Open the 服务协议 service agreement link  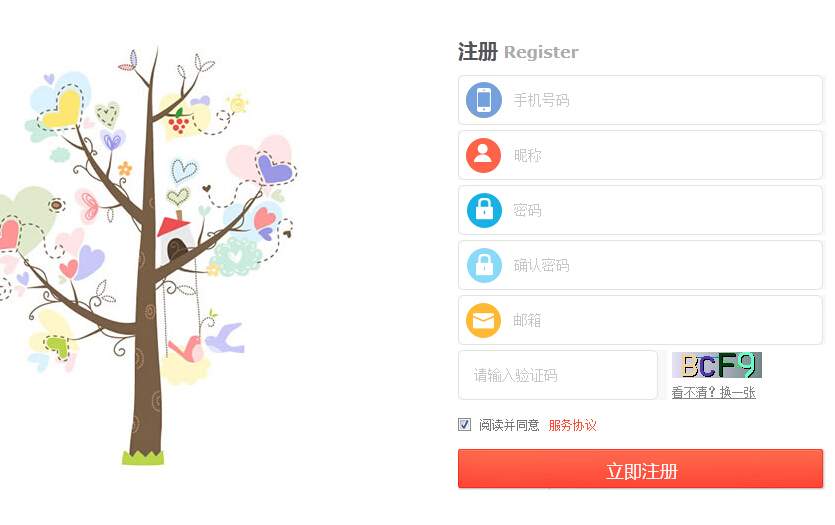pos(572,425)
